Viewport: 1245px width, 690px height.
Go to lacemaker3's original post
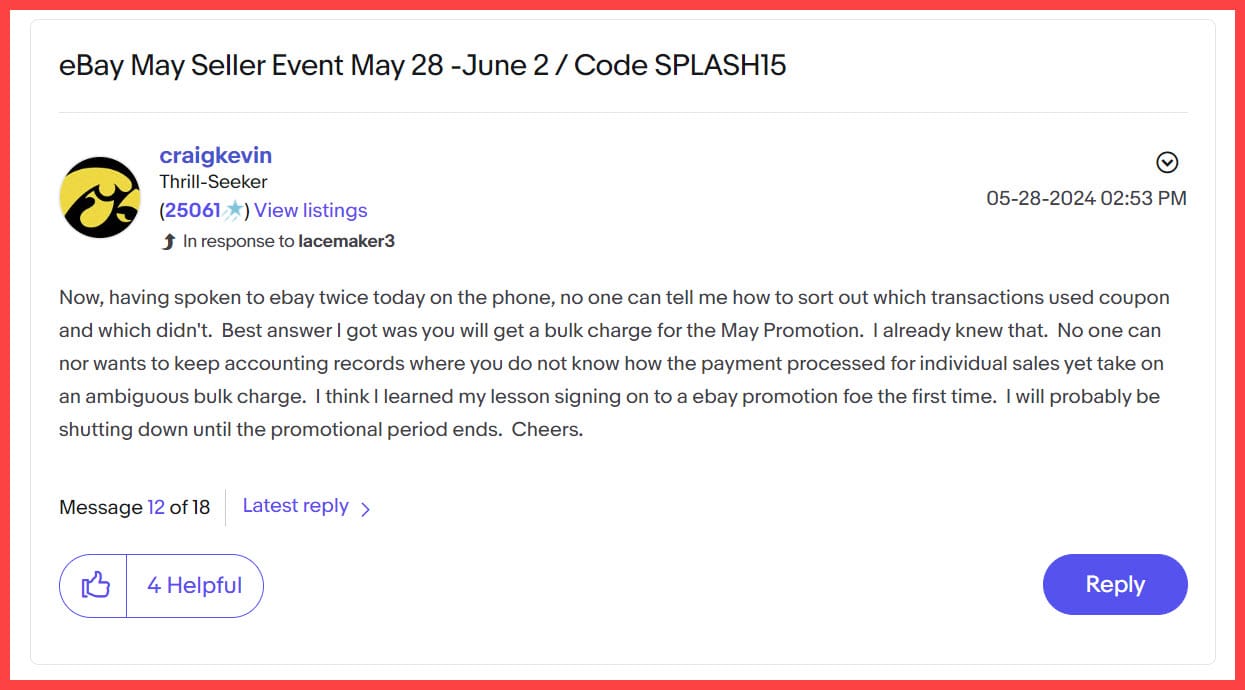pos(346,241)
